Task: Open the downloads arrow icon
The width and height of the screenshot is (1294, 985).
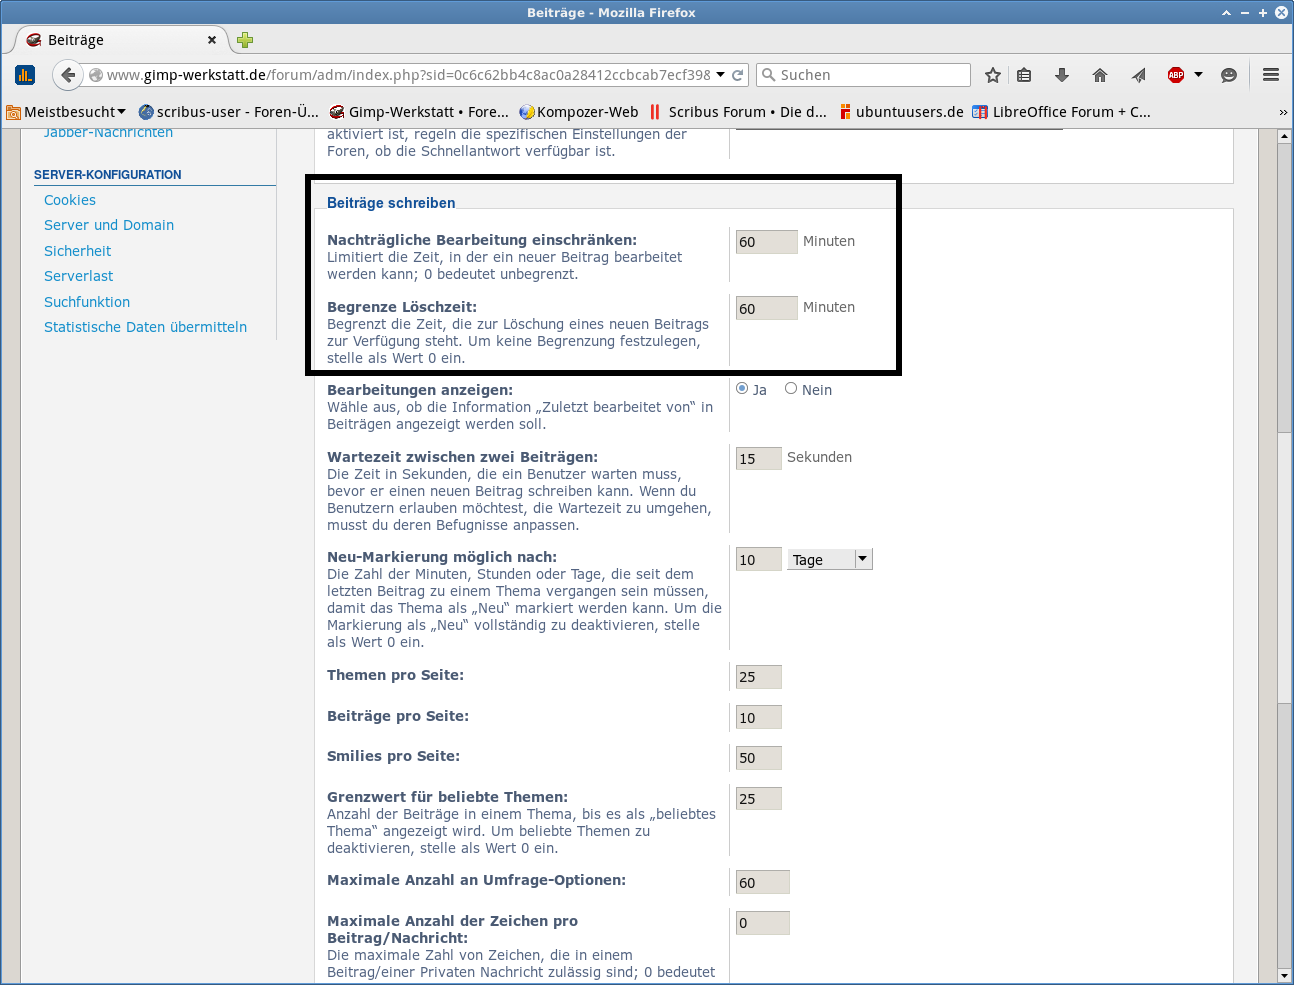Action: [x=1062, y=75]
